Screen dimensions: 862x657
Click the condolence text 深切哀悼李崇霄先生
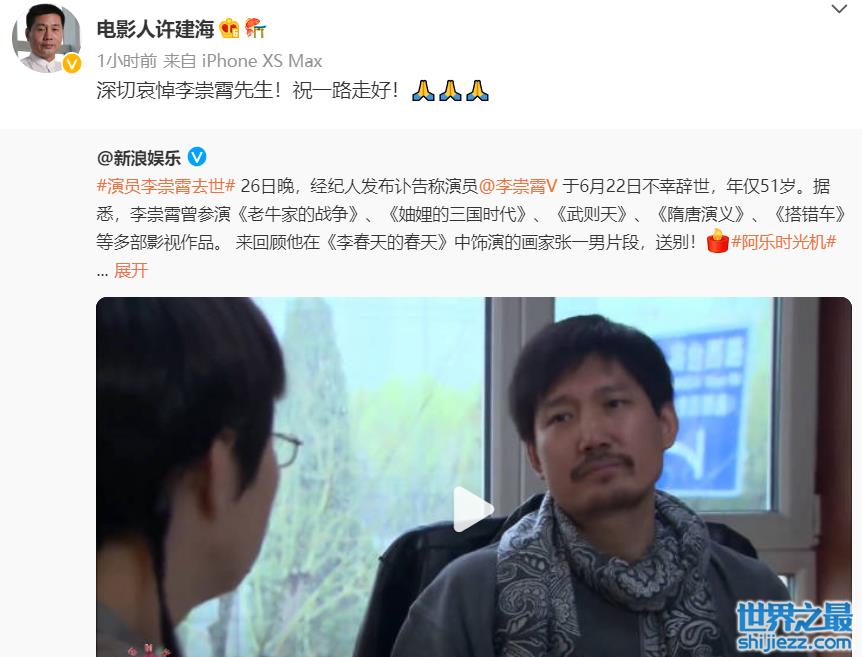pyautogui.click(x=185, y=90)
